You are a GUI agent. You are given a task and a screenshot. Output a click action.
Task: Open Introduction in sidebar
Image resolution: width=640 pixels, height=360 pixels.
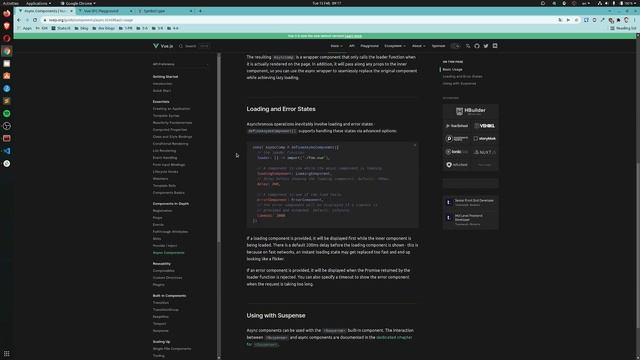[x=162, y=84]
